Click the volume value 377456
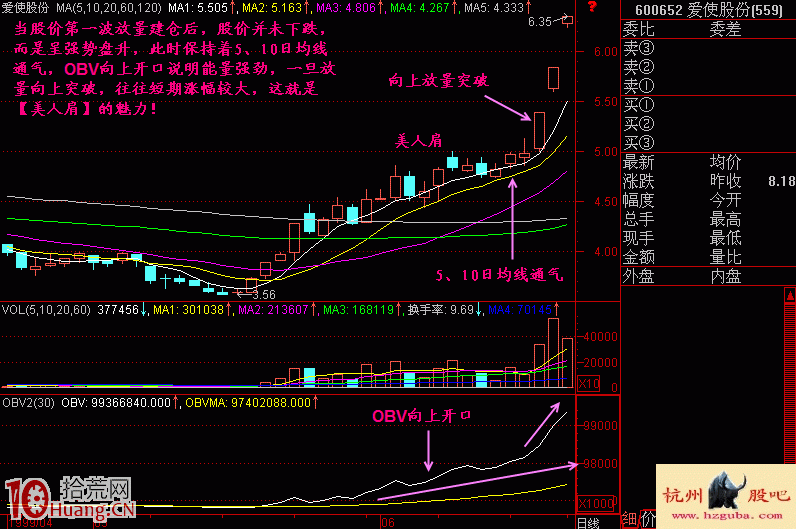 118,310
